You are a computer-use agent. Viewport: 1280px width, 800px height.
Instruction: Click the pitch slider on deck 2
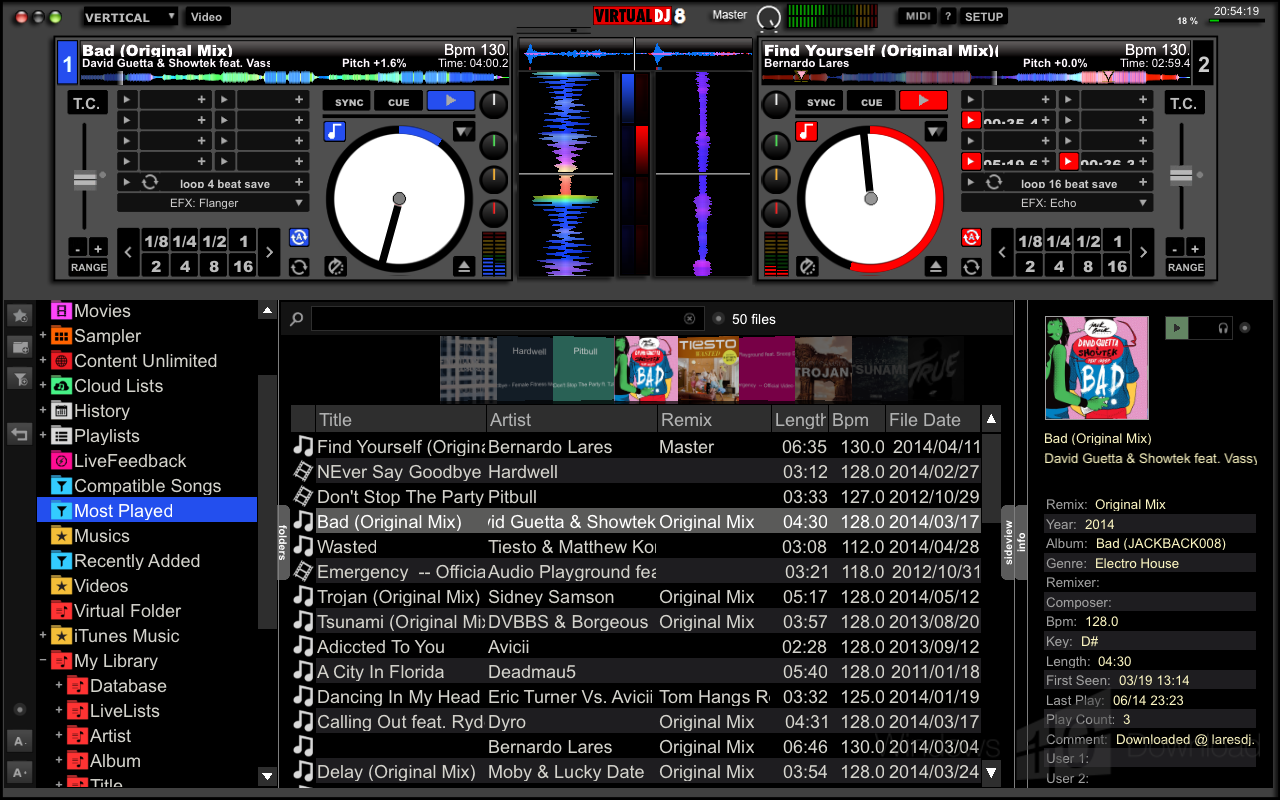pos(1181,177)
